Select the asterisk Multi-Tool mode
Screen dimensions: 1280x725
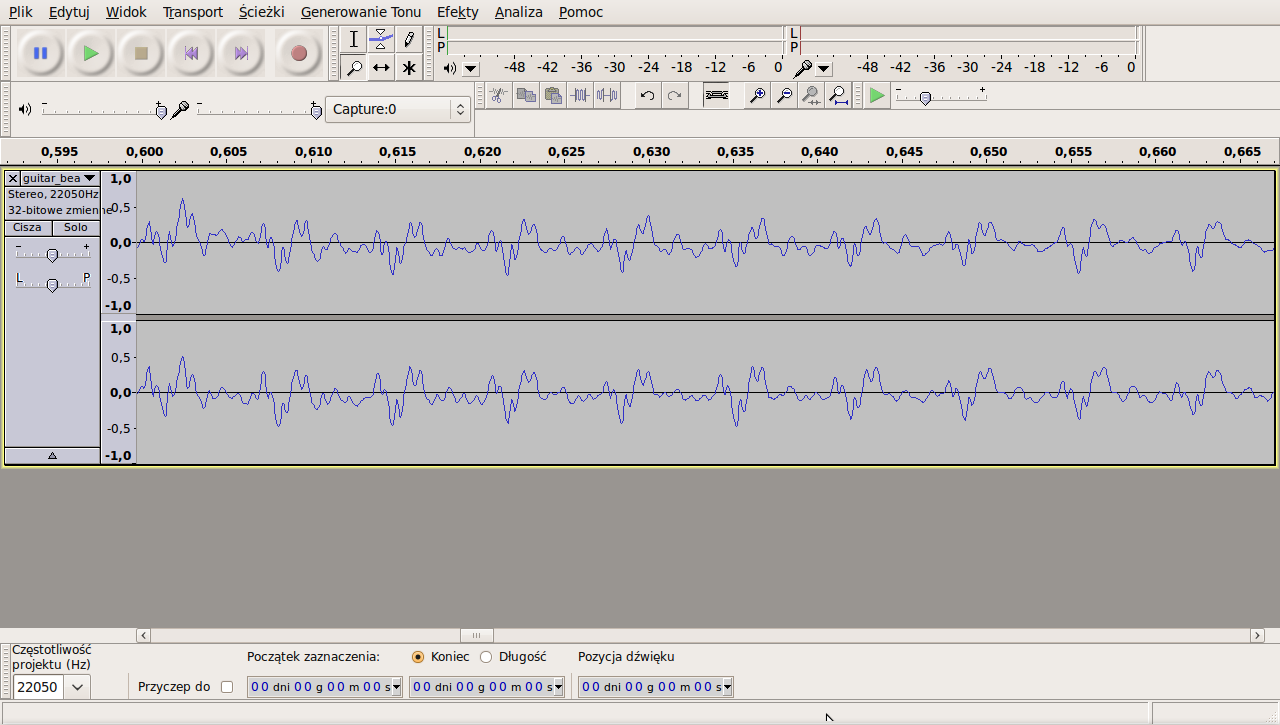tap(408, 68)
